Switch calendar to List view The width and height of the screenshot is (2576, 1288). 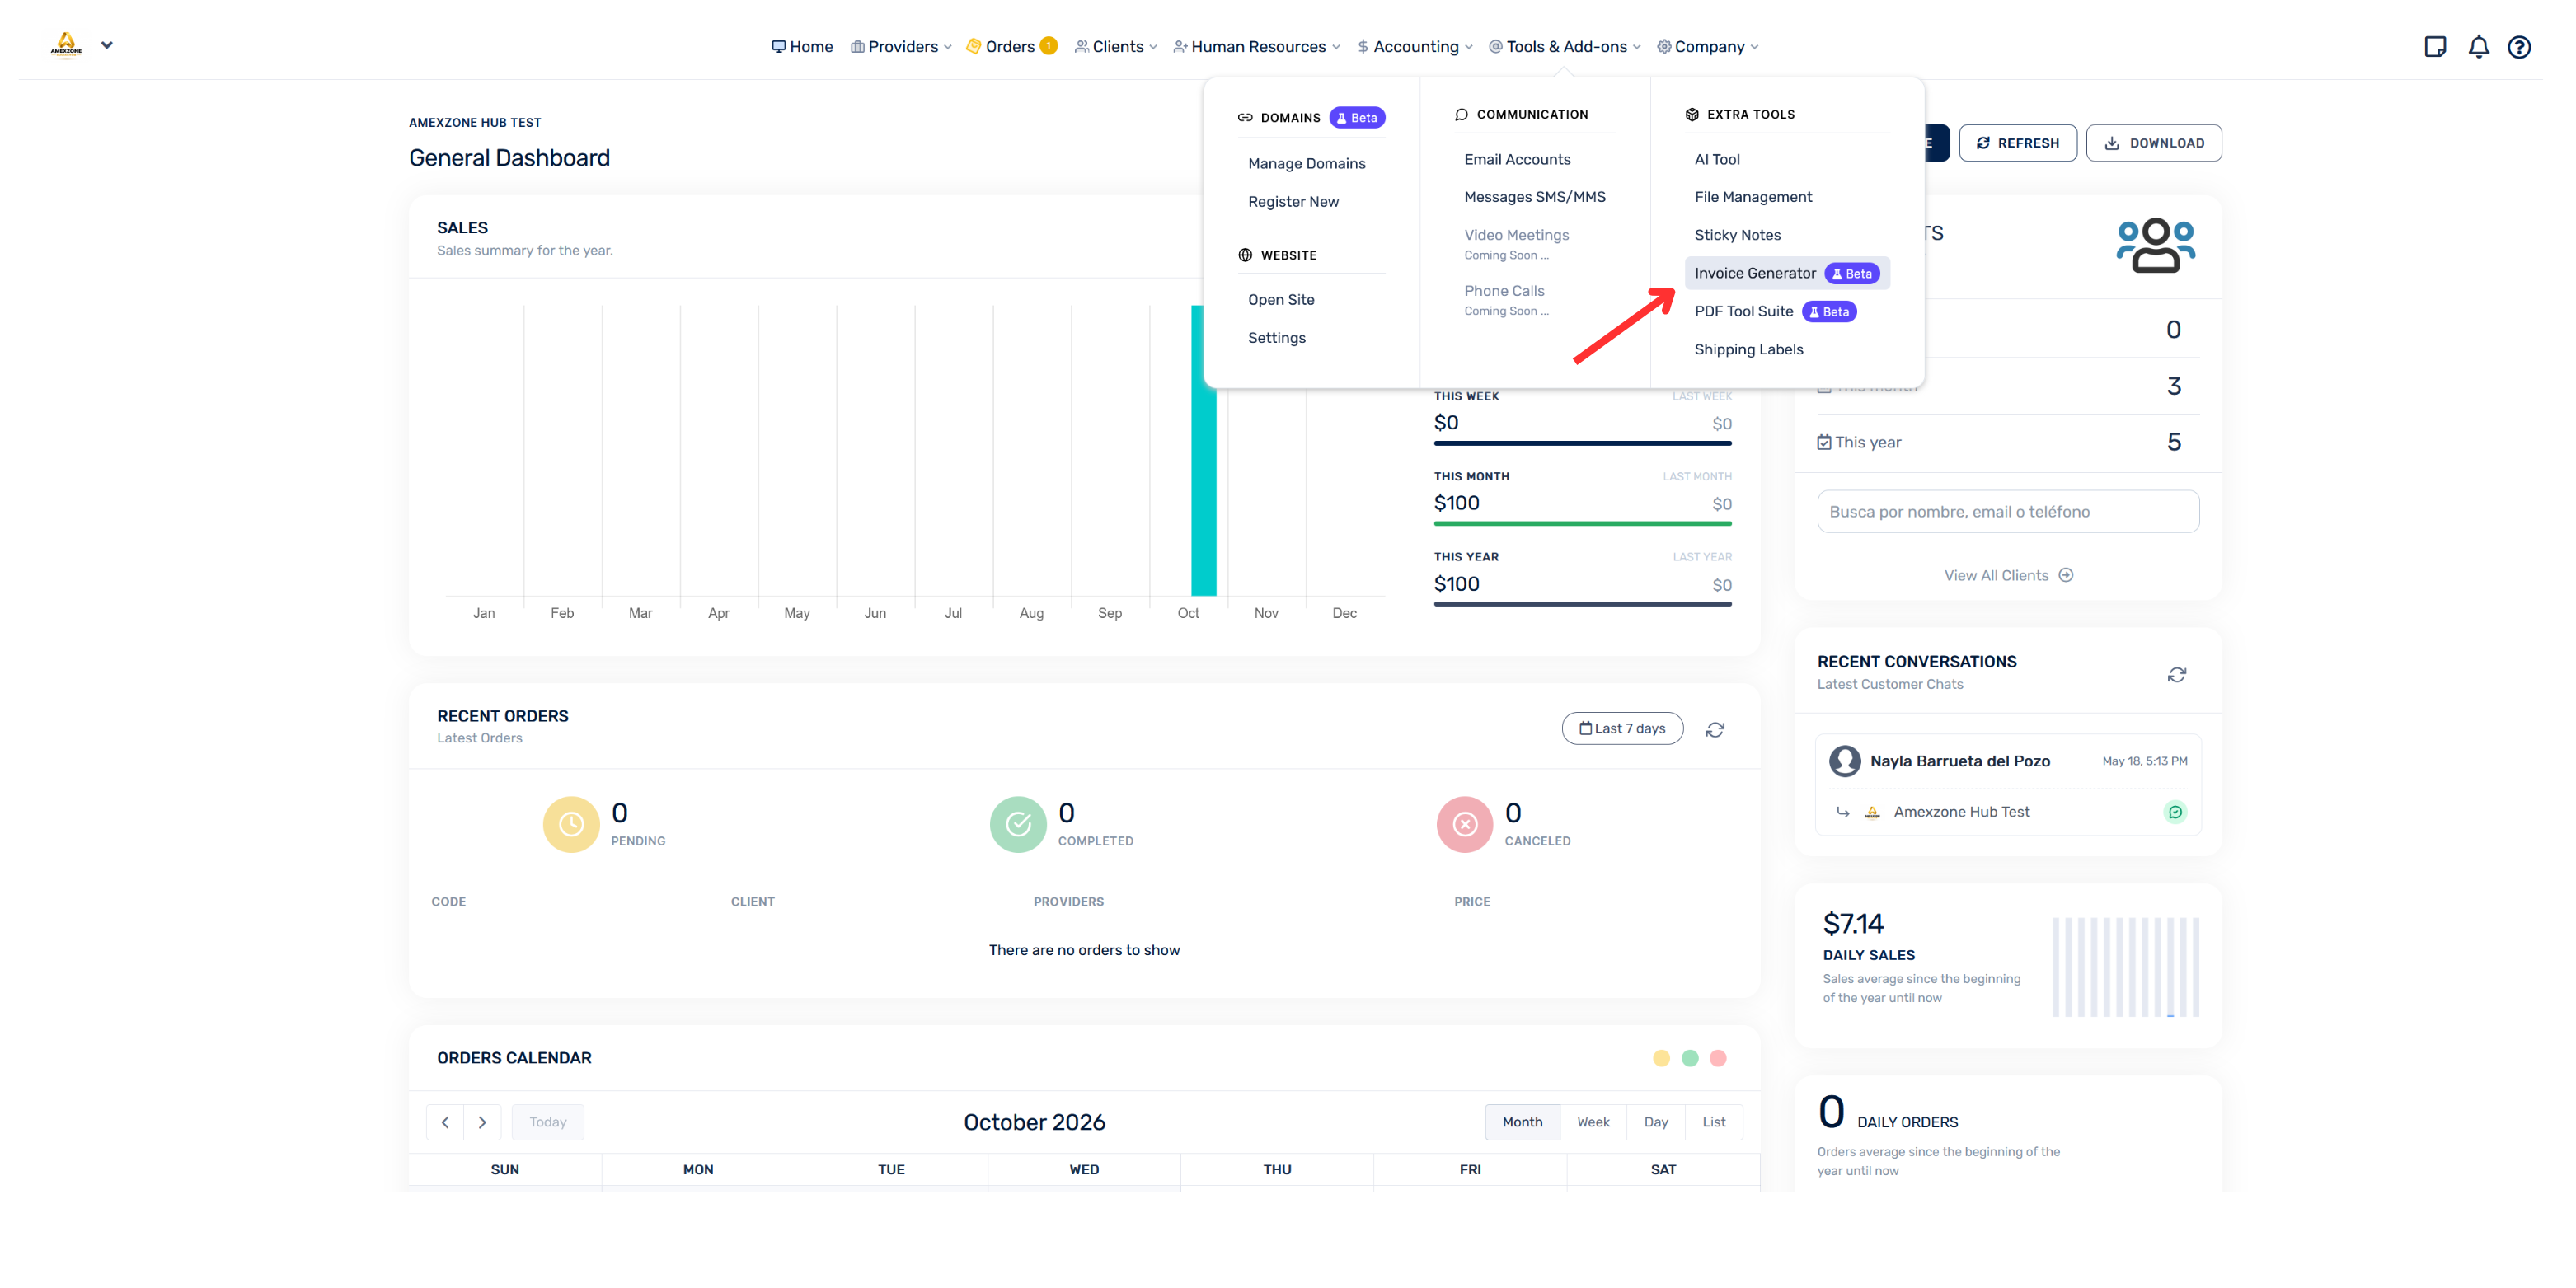click(x=1714, y=1122)
